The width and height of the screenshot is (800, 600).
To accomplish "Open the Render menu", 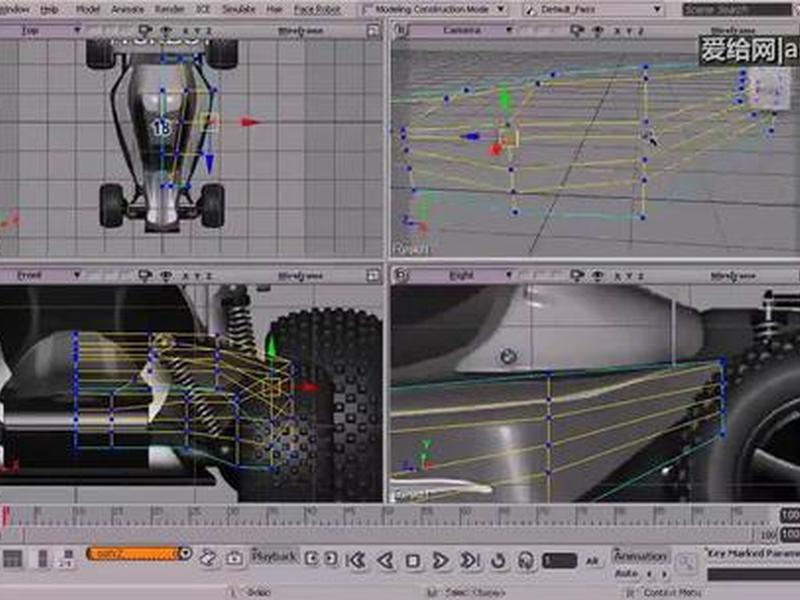I will click(x=169, y=9).
